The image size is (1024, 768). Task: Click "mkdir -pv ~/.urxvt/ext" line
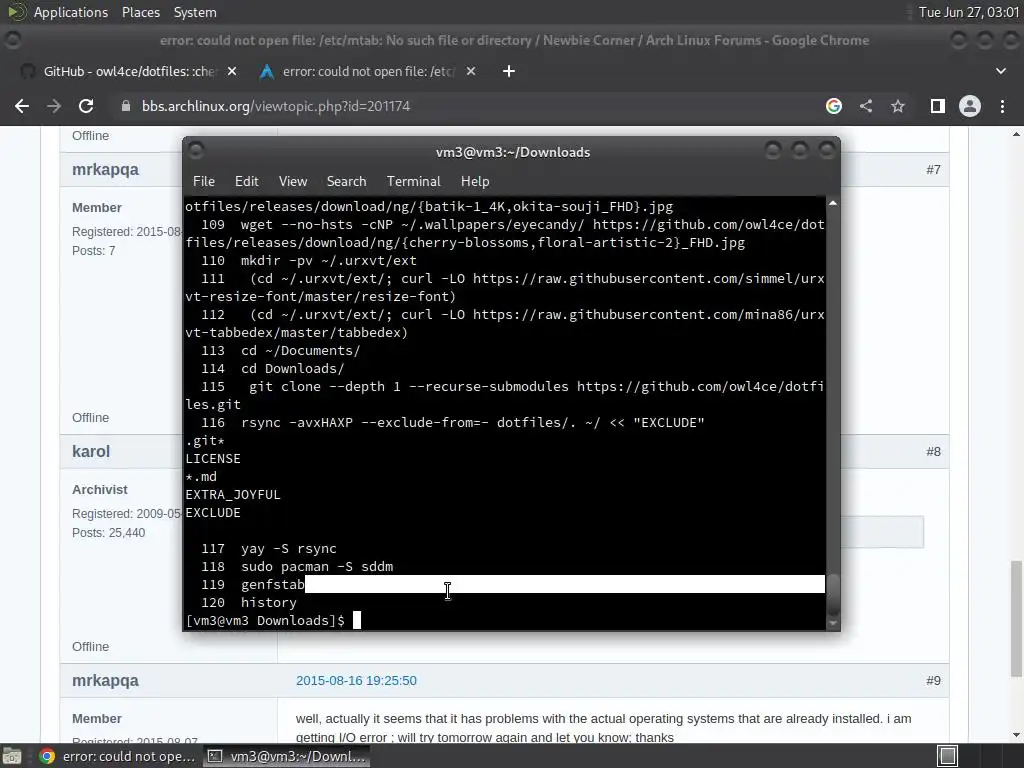328,261
